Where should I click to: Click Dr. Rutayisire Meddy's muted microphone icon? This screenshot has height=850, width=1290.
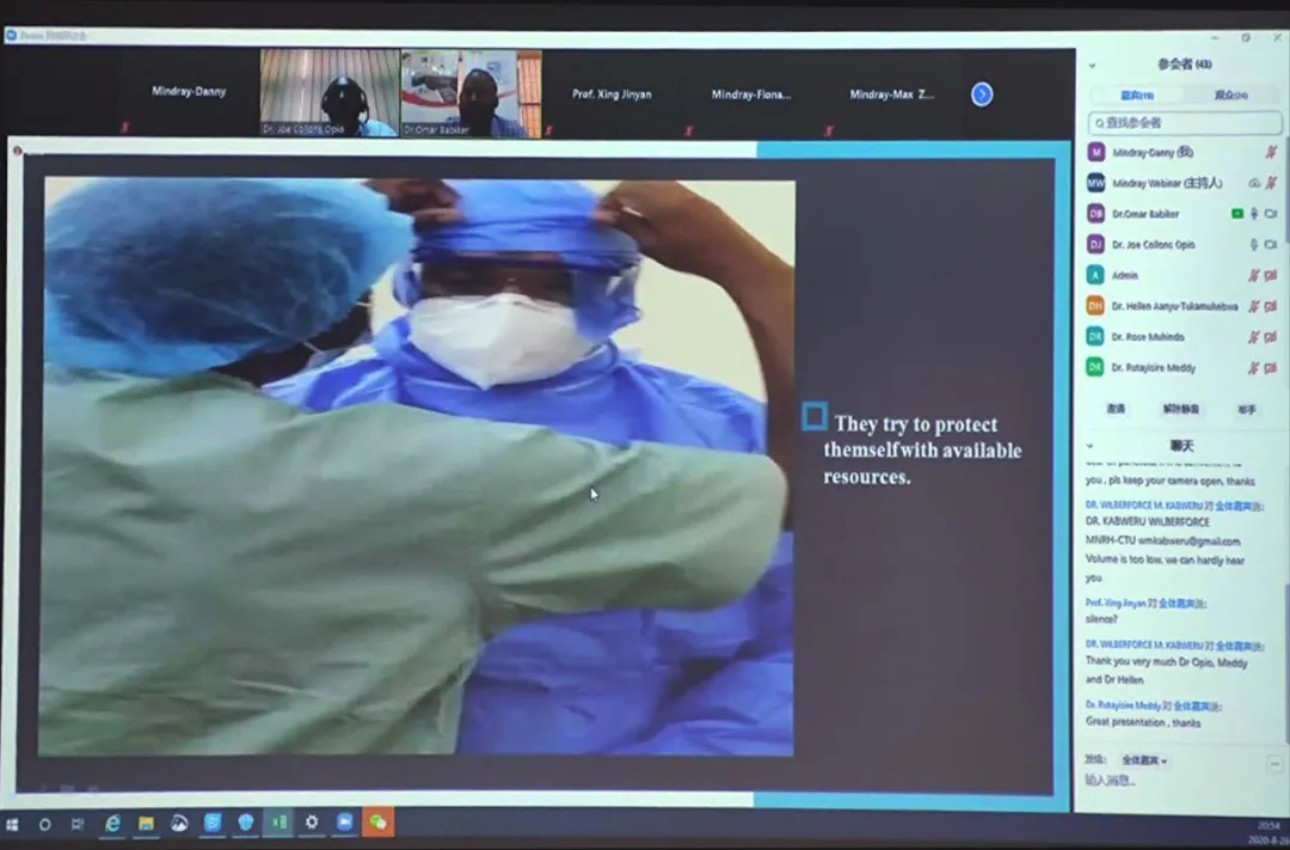1253,368
